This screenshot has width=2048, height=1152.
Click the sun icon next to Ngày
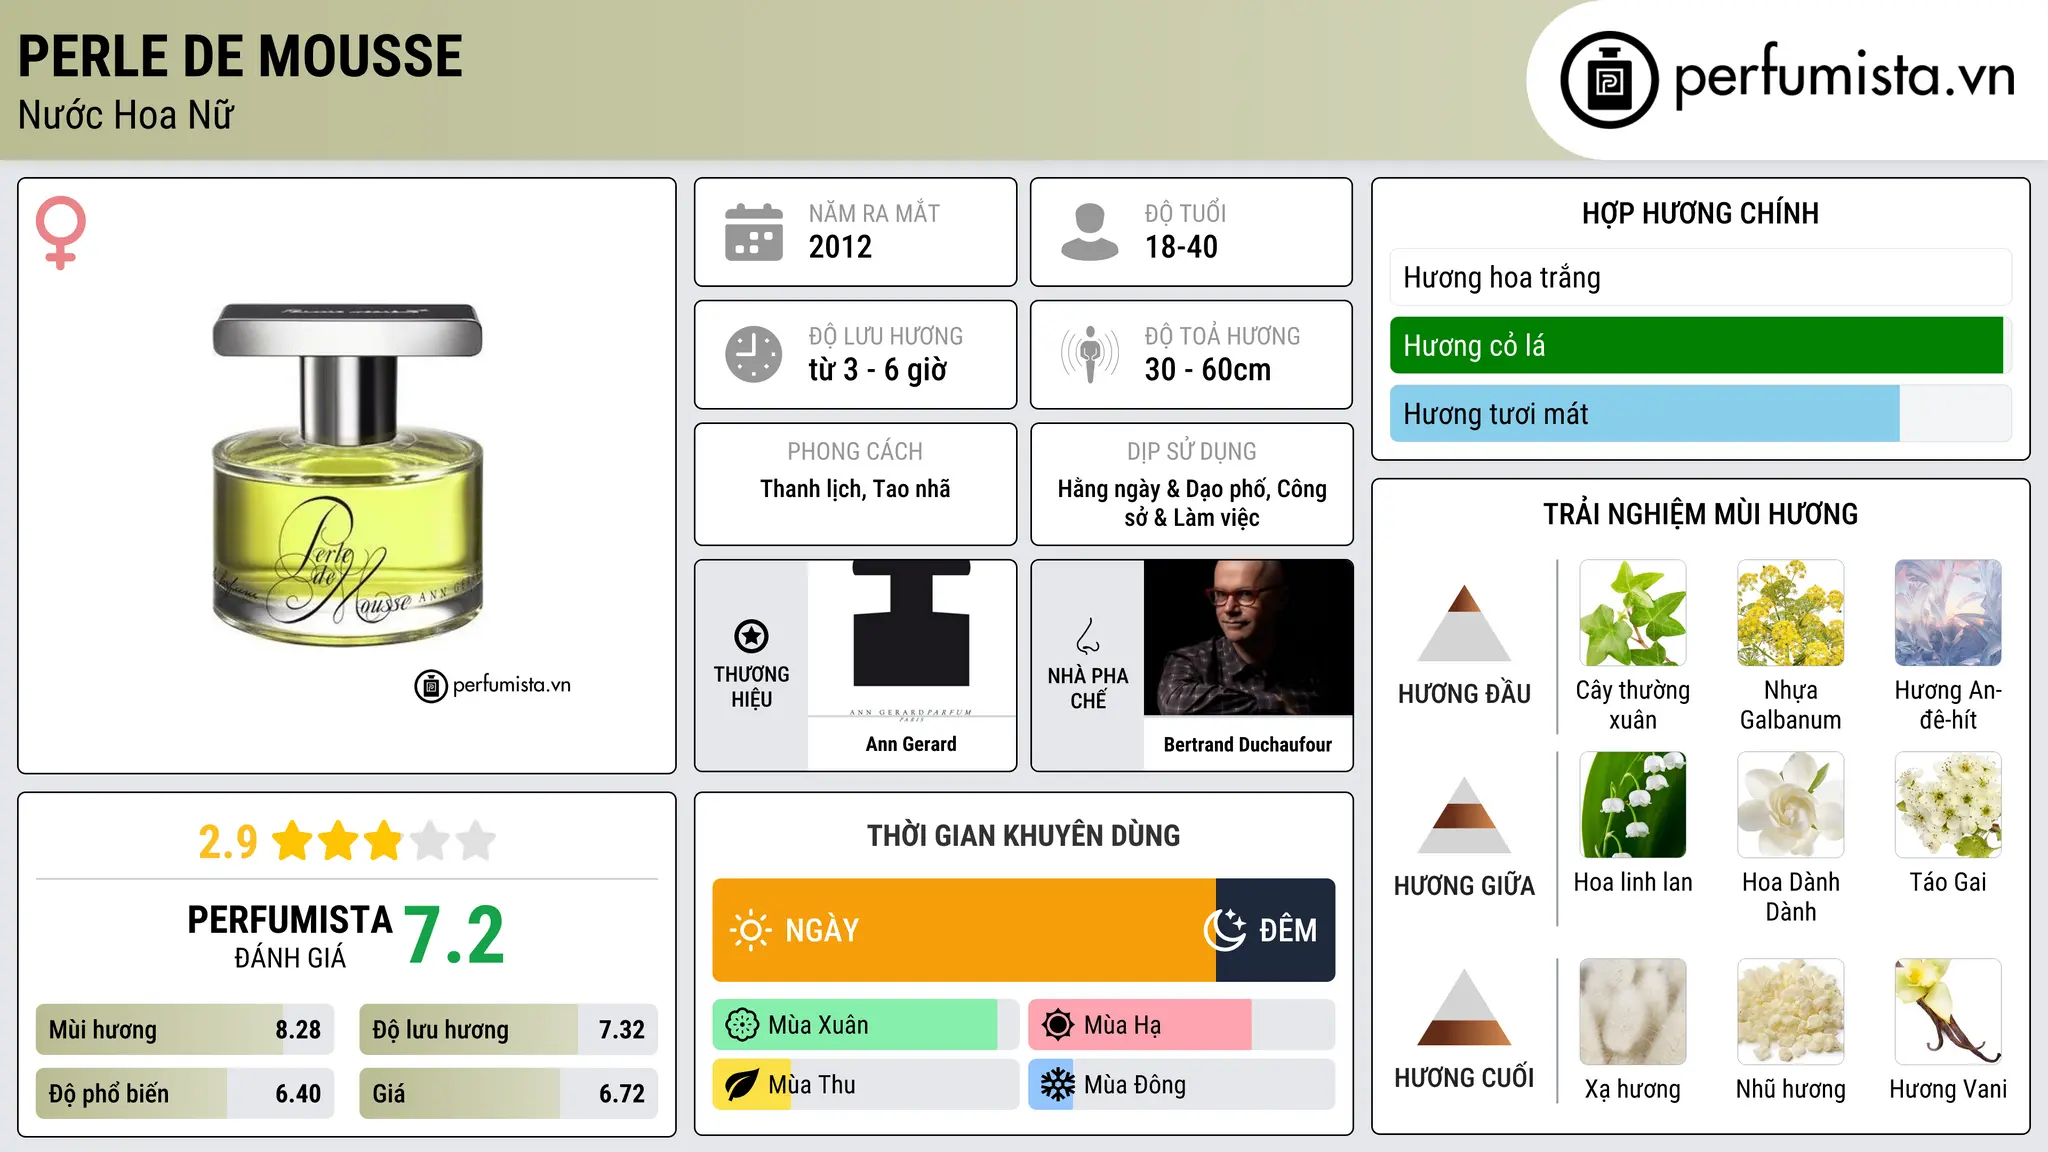click(x=750, y=930)
